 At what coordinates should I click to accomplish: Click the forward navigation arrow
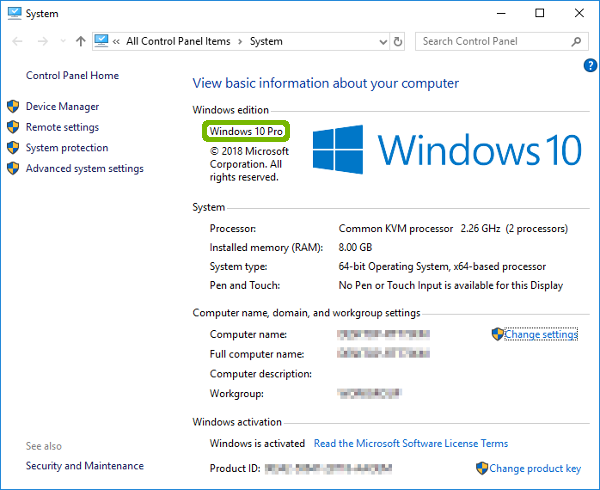(43, 41)
